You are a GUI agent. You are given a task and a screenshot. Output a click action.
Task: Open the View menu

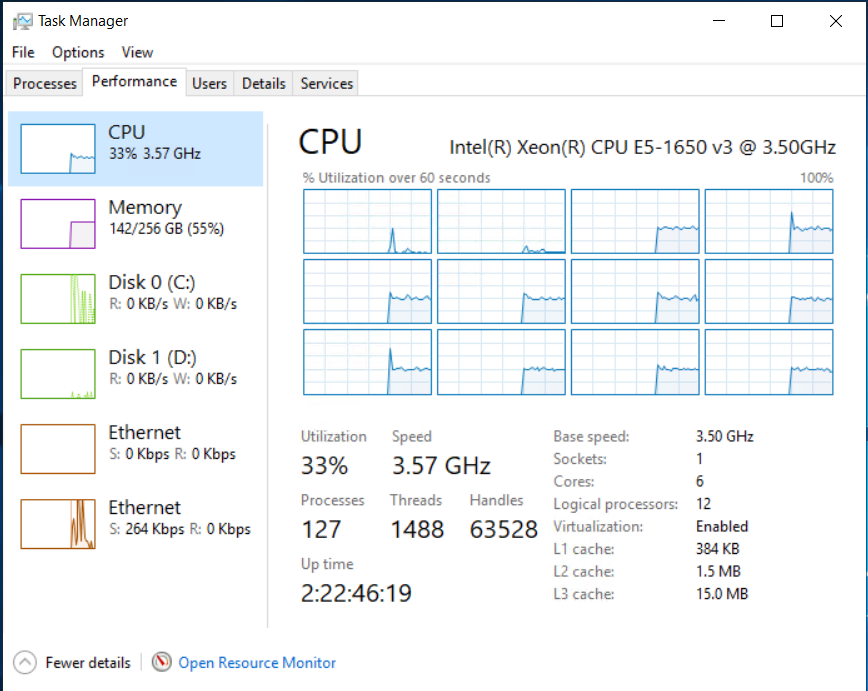(137, 52)
